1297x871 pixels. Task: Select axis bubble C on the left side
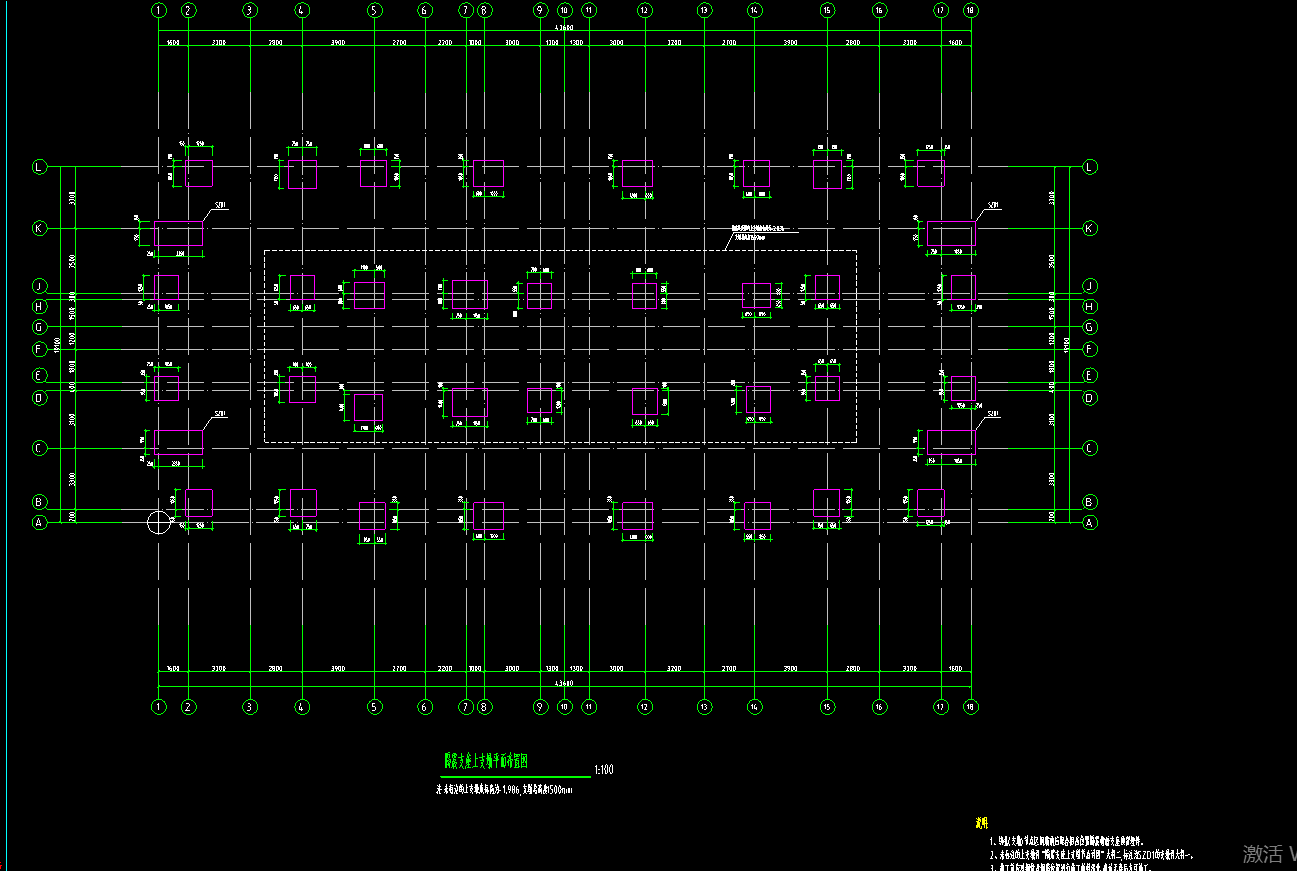pos(40,448)
